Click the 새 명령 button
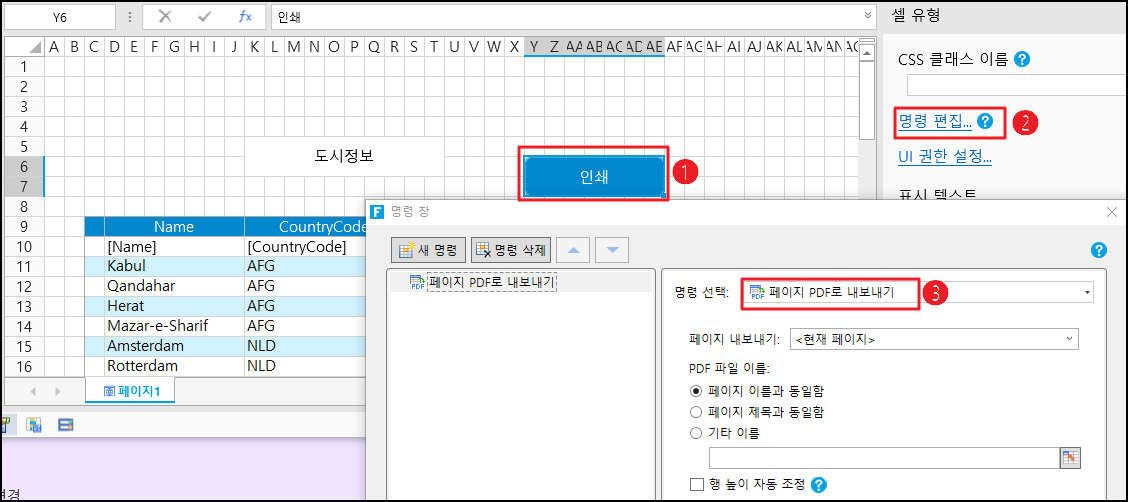Image resolution: width=1128 pixels, height=502 pixels. tap(429, 249)
